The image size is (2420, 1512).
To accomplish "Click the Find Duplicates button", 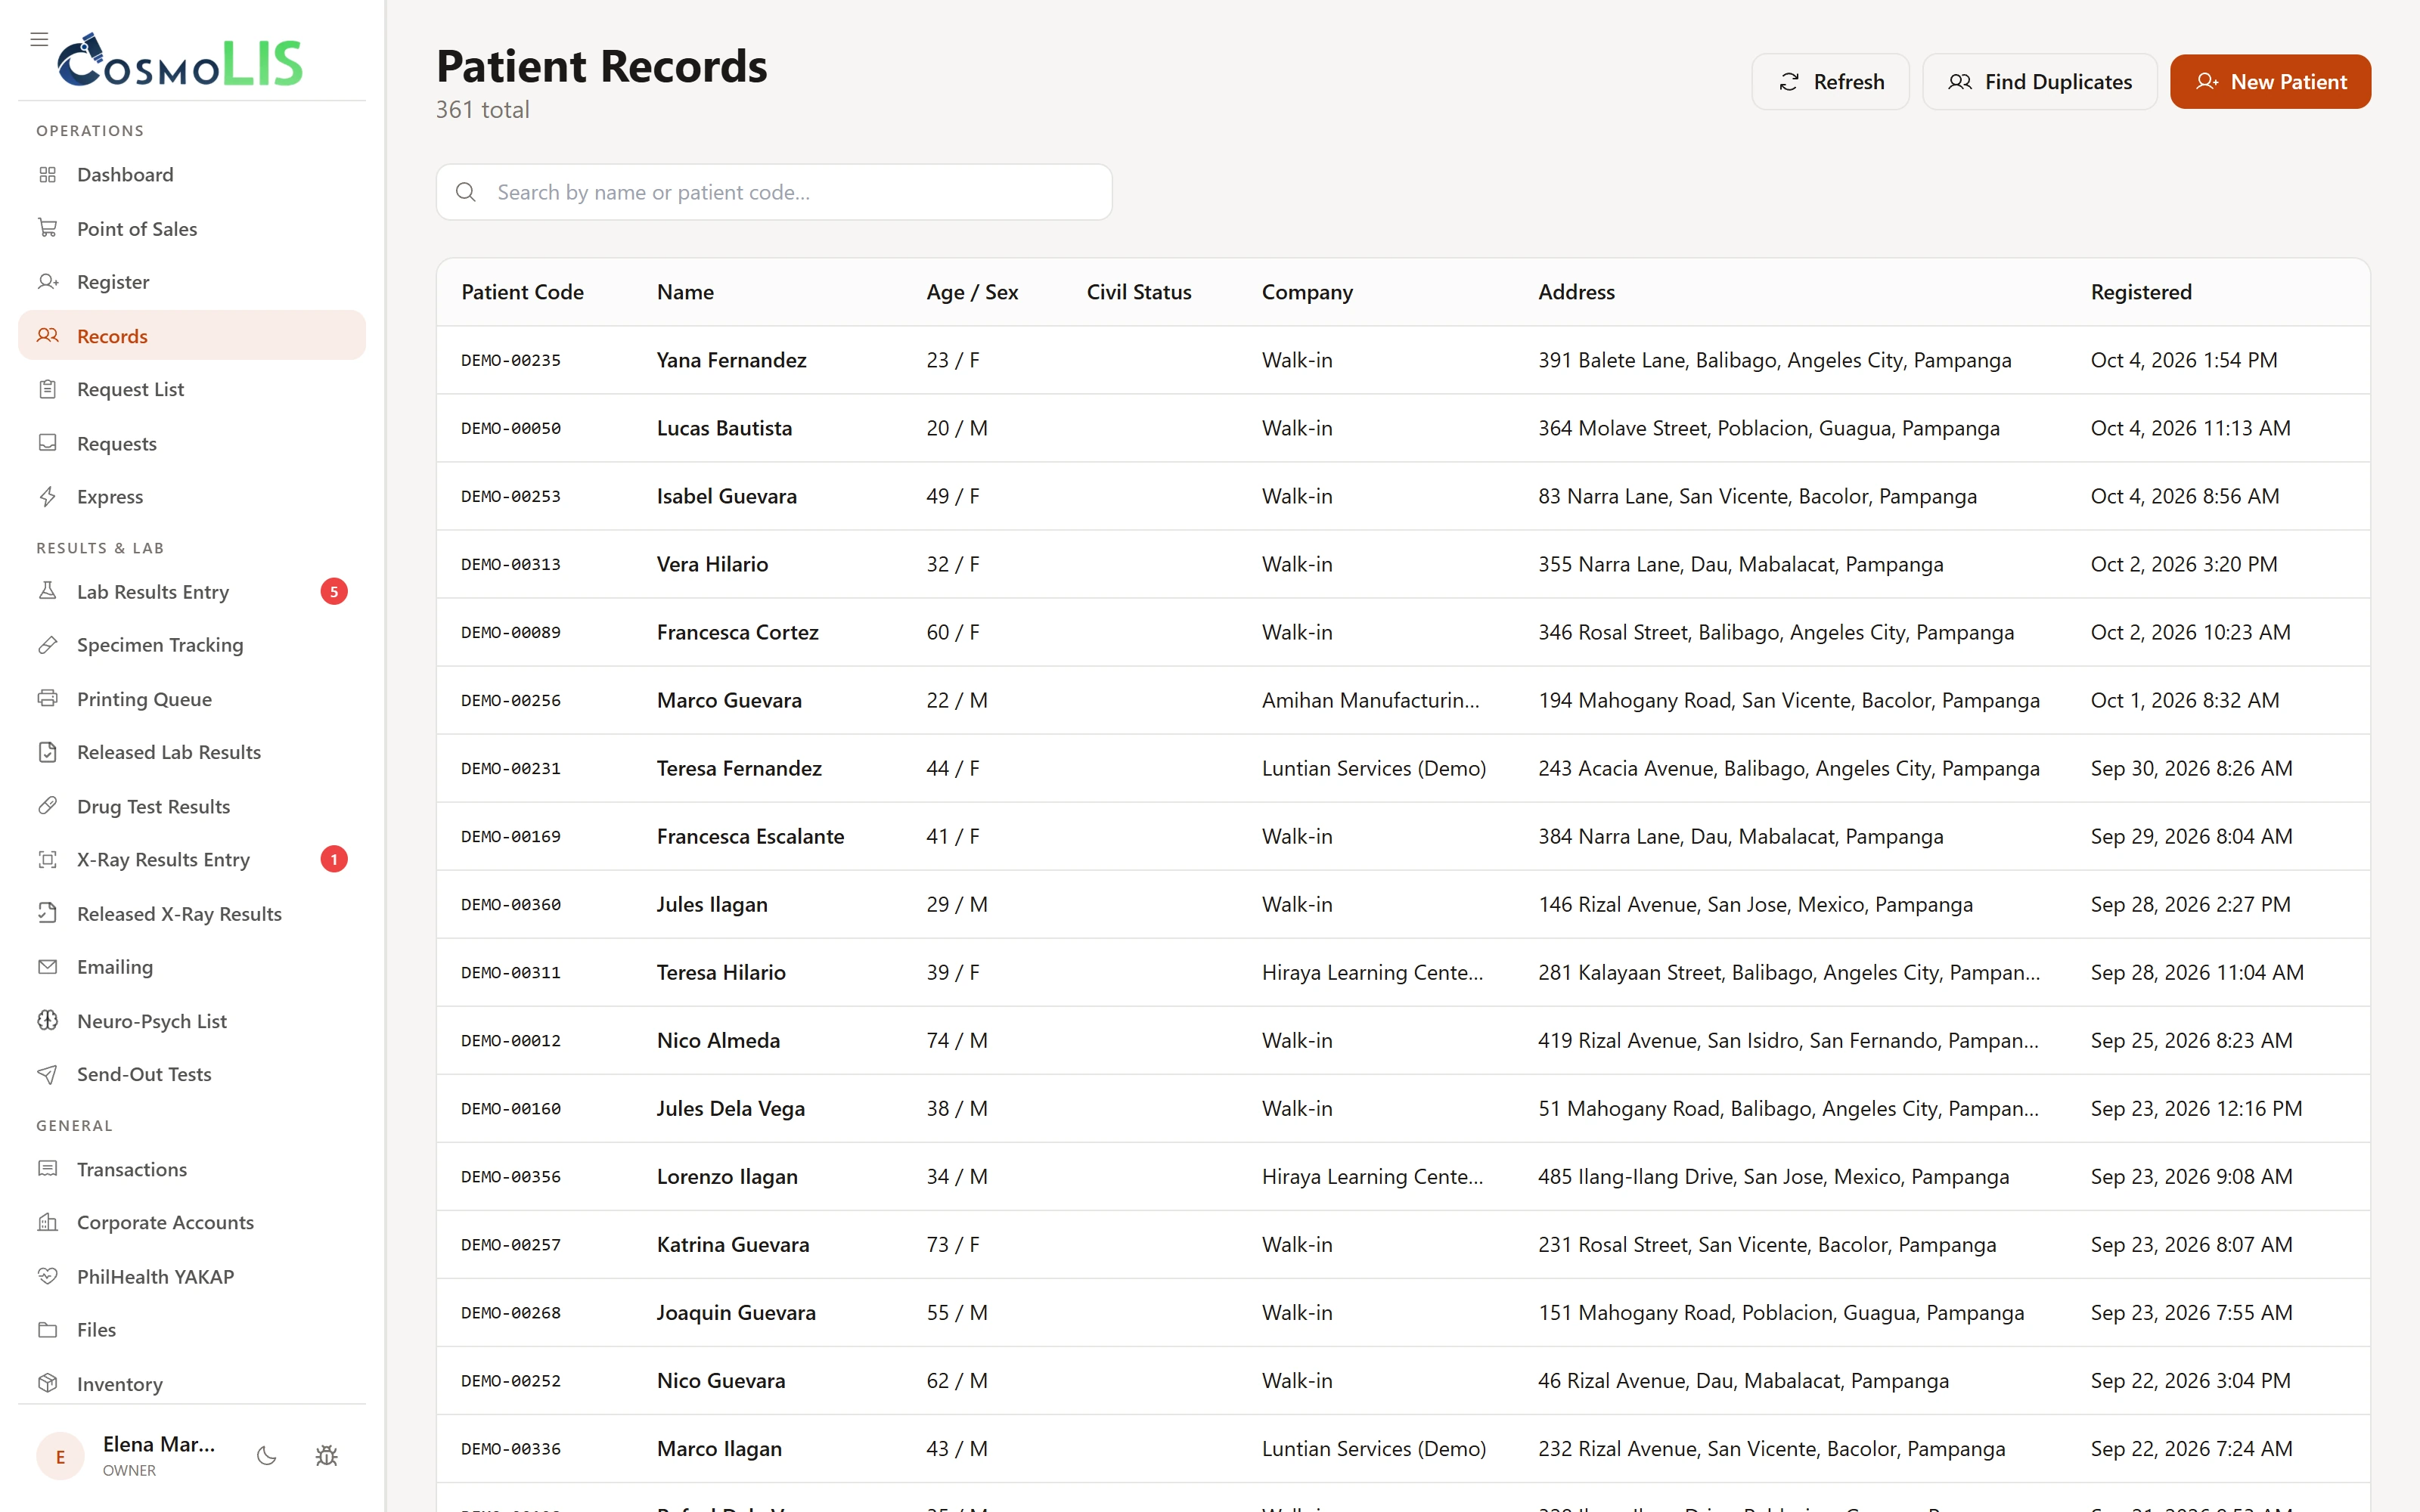I will [x=2039, y=82].
